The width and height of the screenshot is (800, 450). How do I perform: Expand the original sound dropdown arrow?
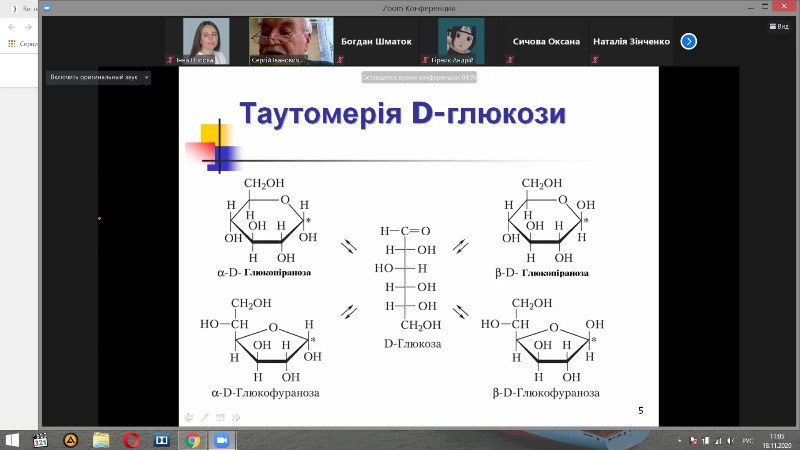point(146,78)
